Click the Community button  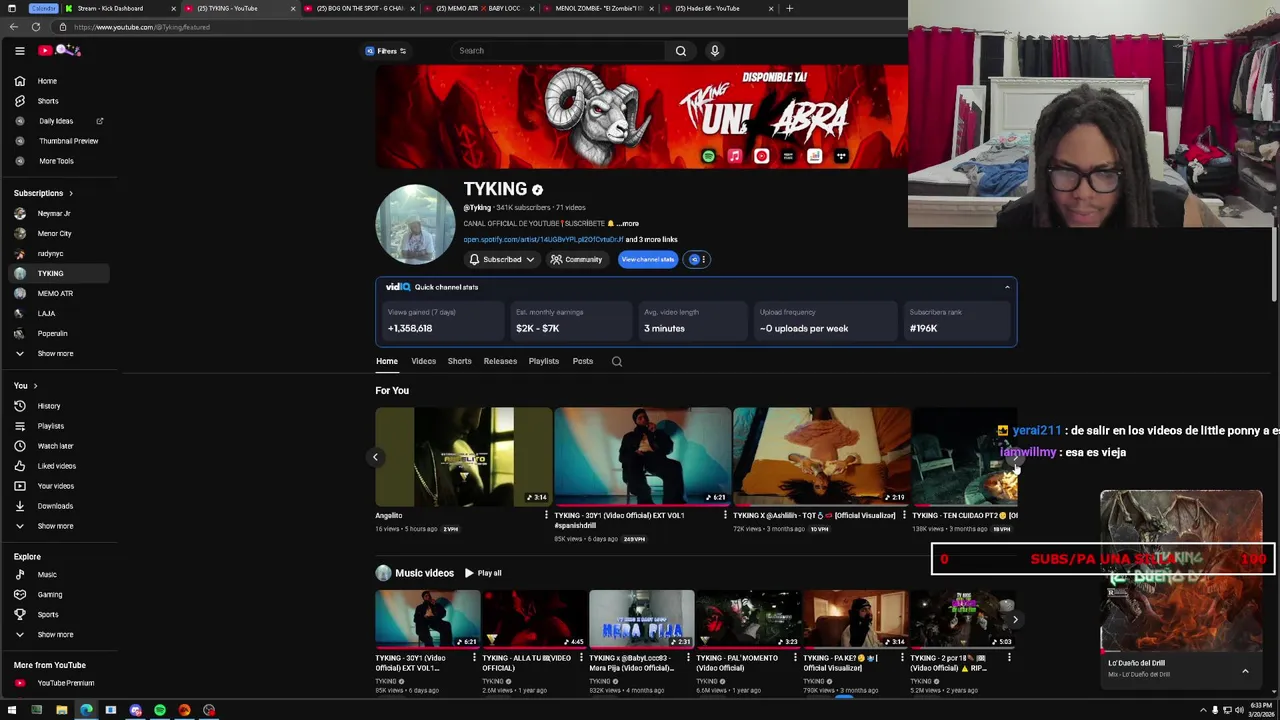(576, 260)
